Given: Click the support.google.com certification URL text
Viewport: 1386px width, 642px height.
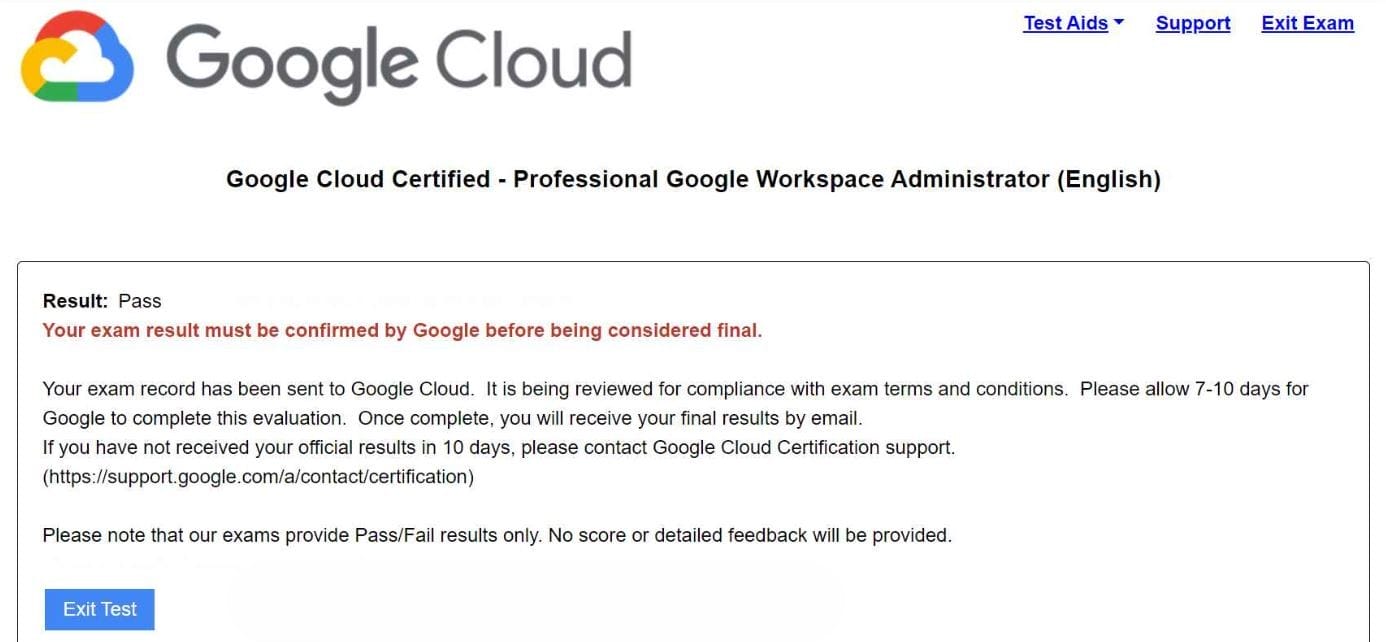Looking at the screenshot, I should tap(258, 476).
